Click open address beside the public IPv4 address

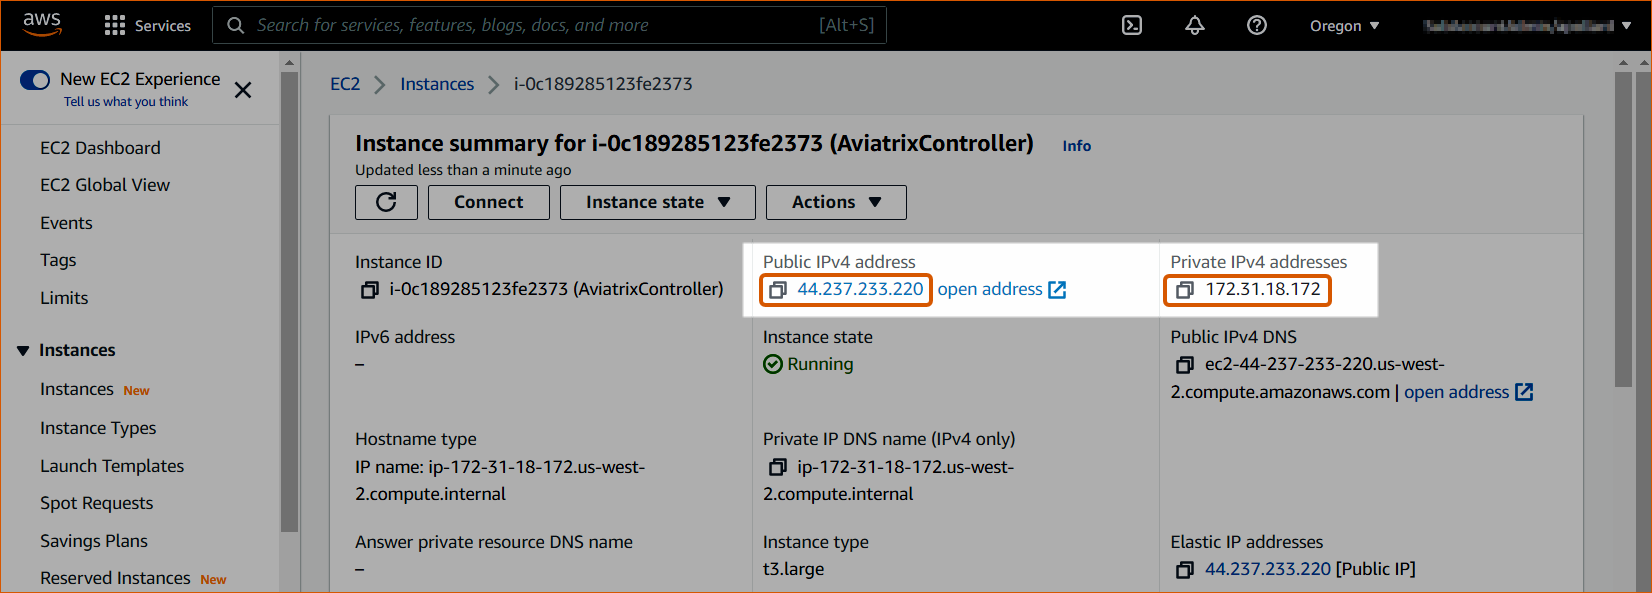1002,289
